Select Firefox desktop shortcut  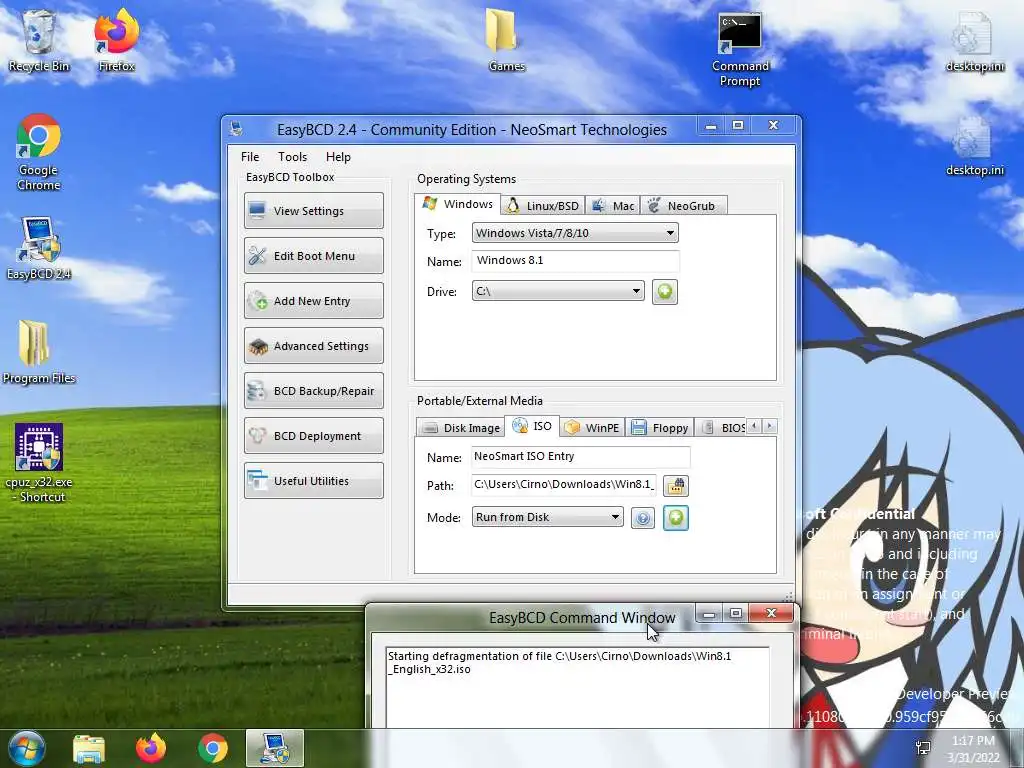pyautogui.click(x=117, y=41)
